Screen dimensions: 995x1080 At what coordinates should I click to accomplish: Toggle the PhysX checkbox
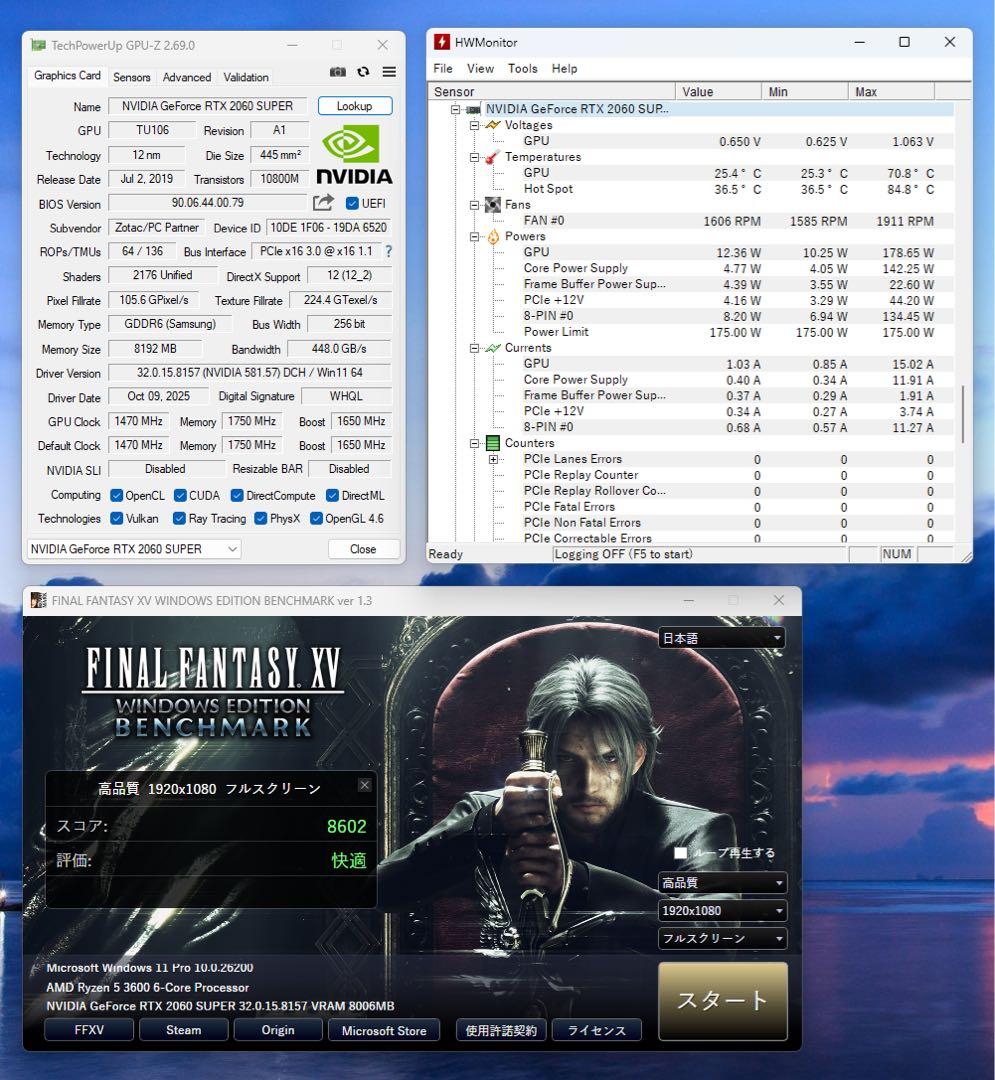(260, 518)
